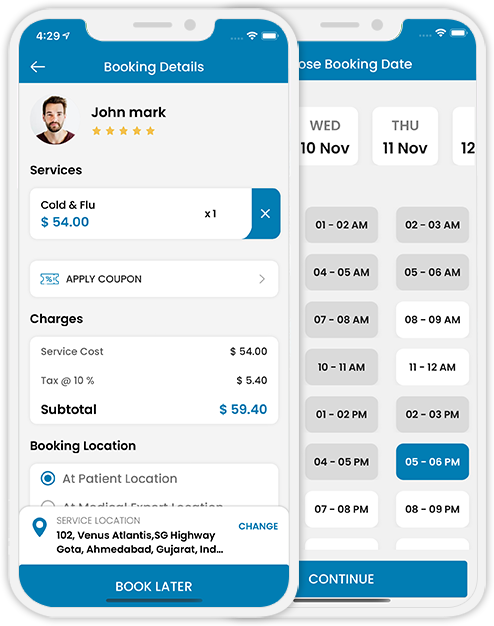Viewport: 494px width, 626px height.
Task: Tap the fifth rating star for John mark
Action: coord(150,131)
